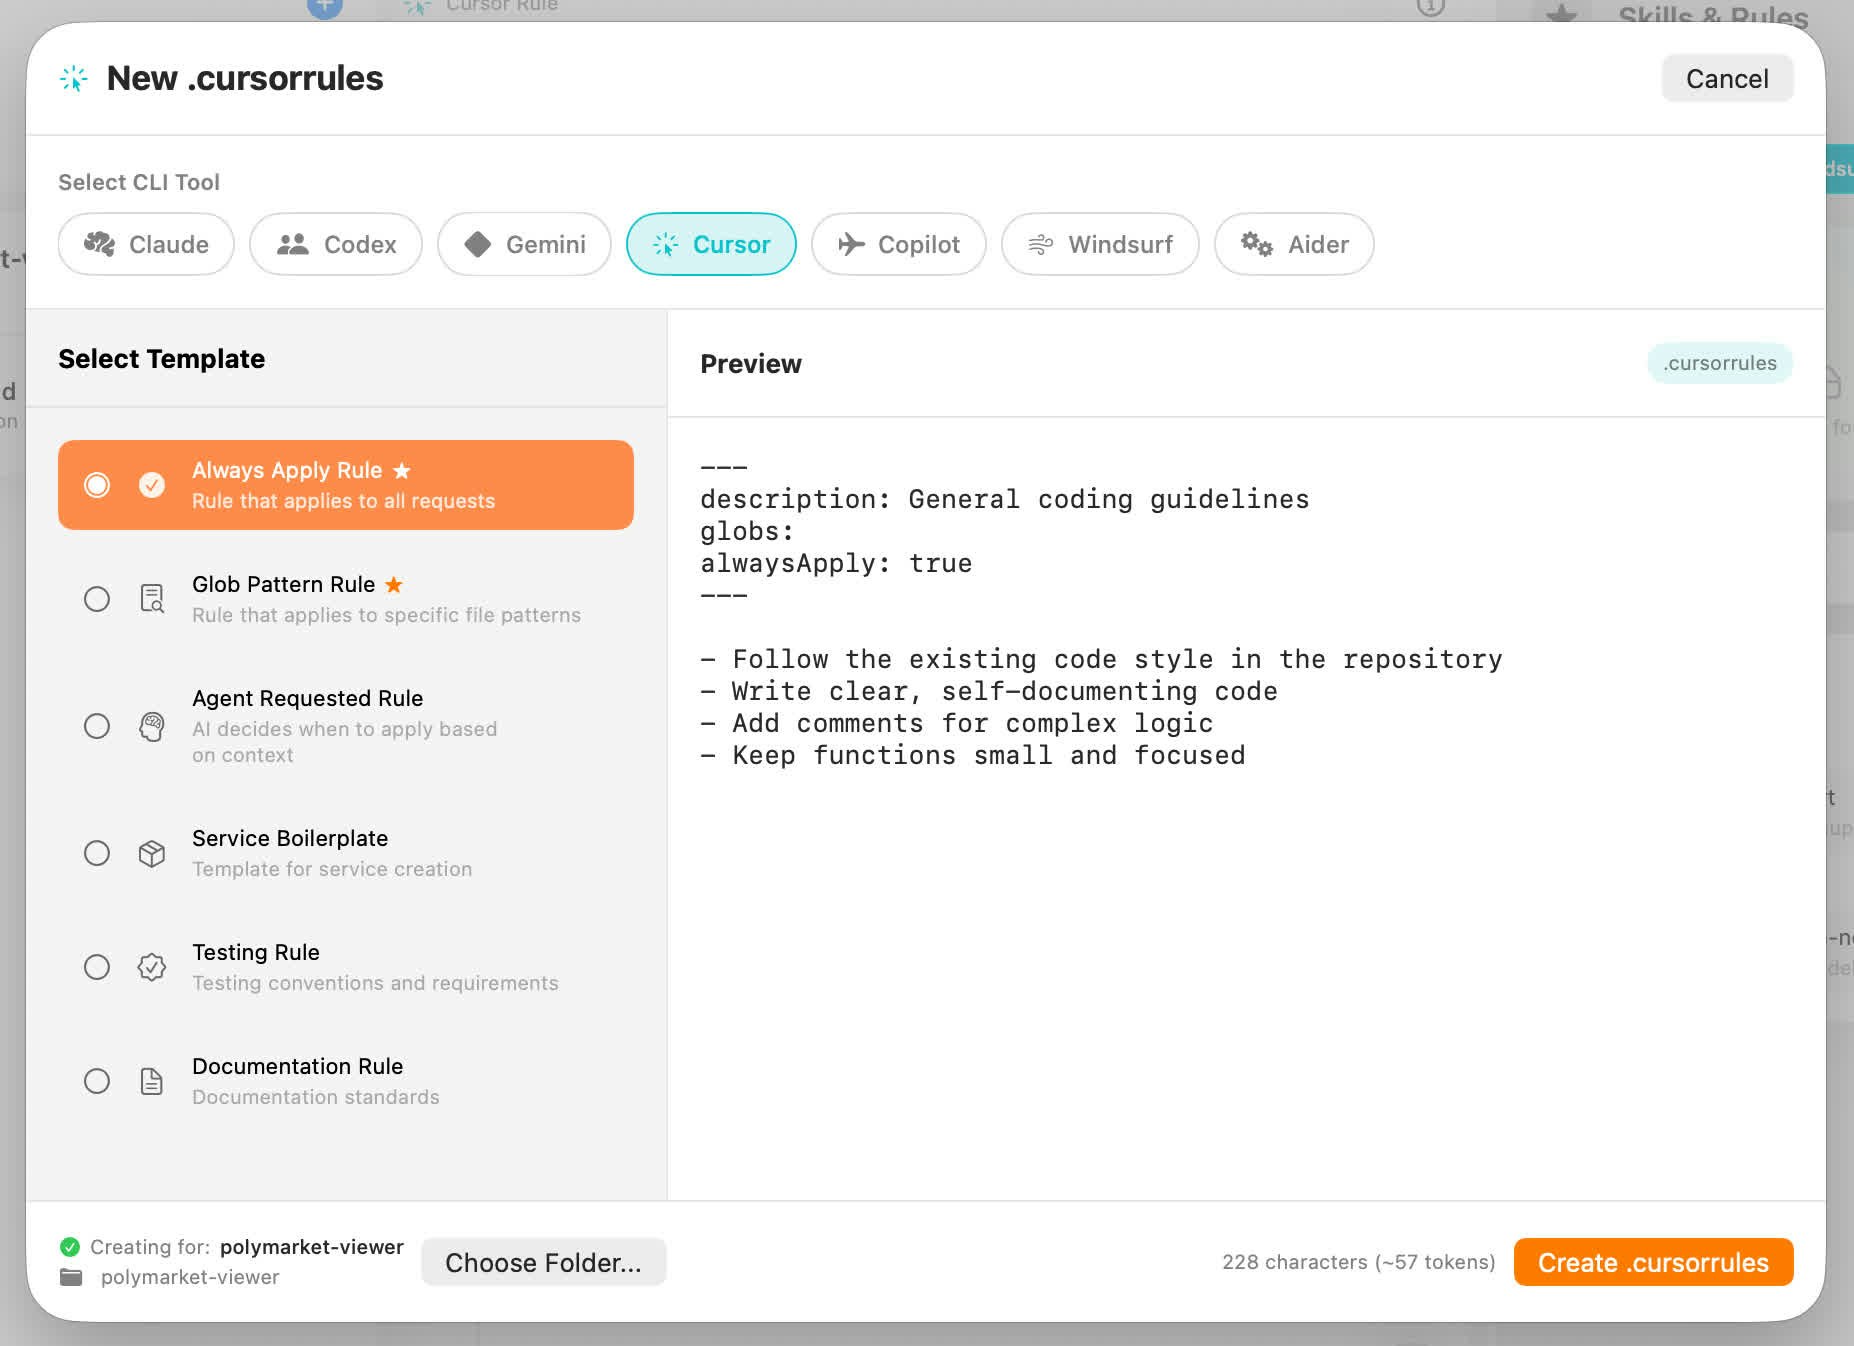Click the checkmark badge icon on Testing Rule
The width and height of the screenshot is (1854, 1346).
pyautogui.click(x=151, y=967)
